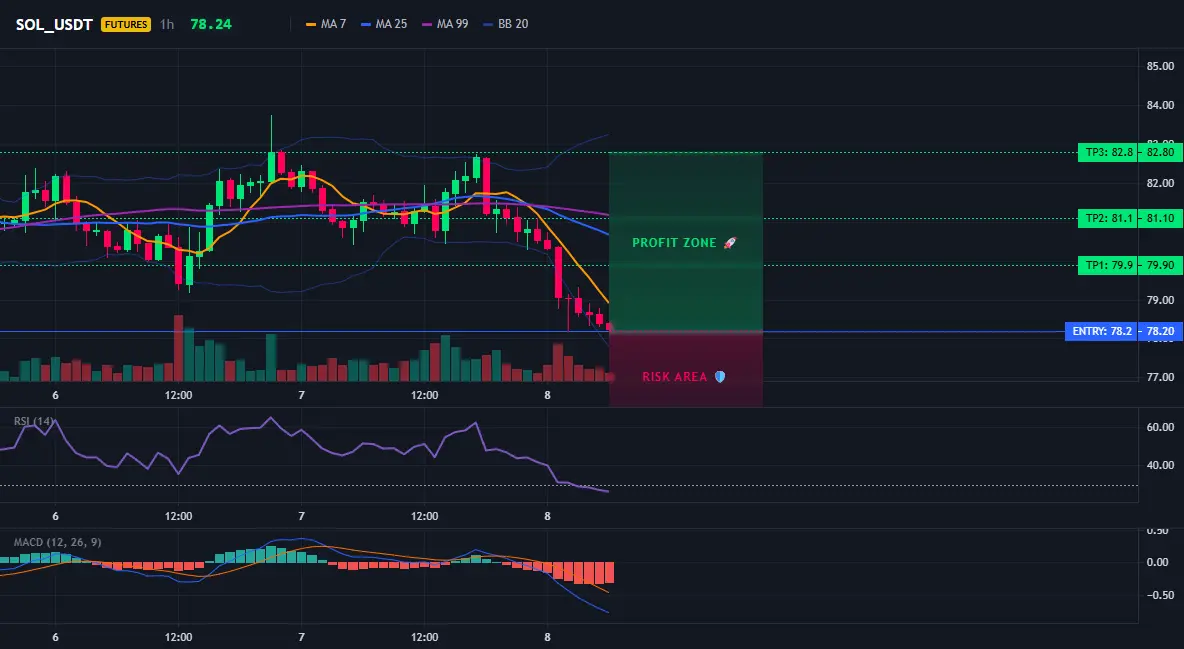
Task: Click the 82.00 price axis label
Action: (x=1161, y=183)
